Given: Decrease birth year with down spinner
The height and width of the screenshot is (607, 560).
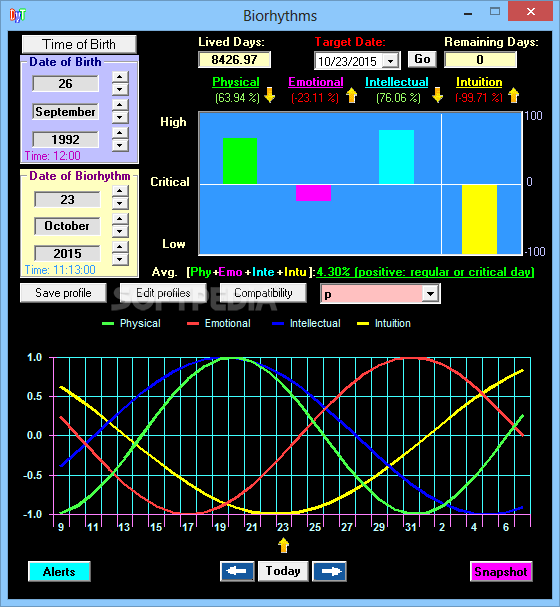Looking at the screenshot, I should coord(120,146).
